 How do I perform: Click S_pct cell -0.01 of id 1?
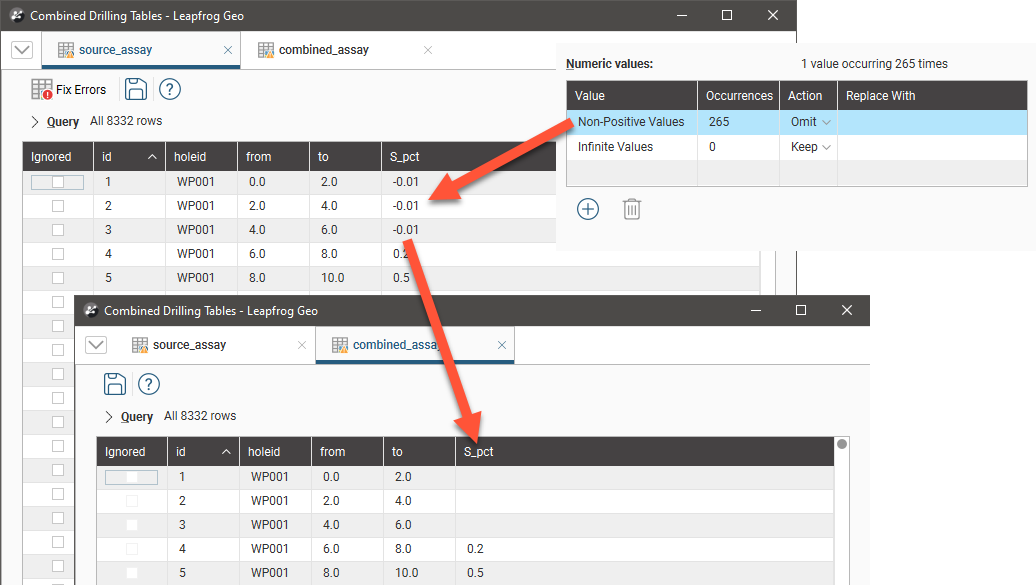click(406, 182)
